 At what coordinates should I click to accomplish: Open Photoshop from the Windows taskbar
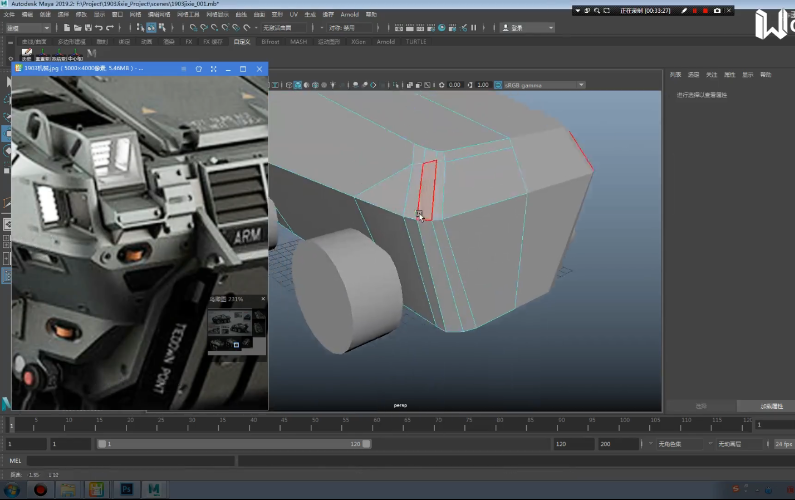(127, 489)
